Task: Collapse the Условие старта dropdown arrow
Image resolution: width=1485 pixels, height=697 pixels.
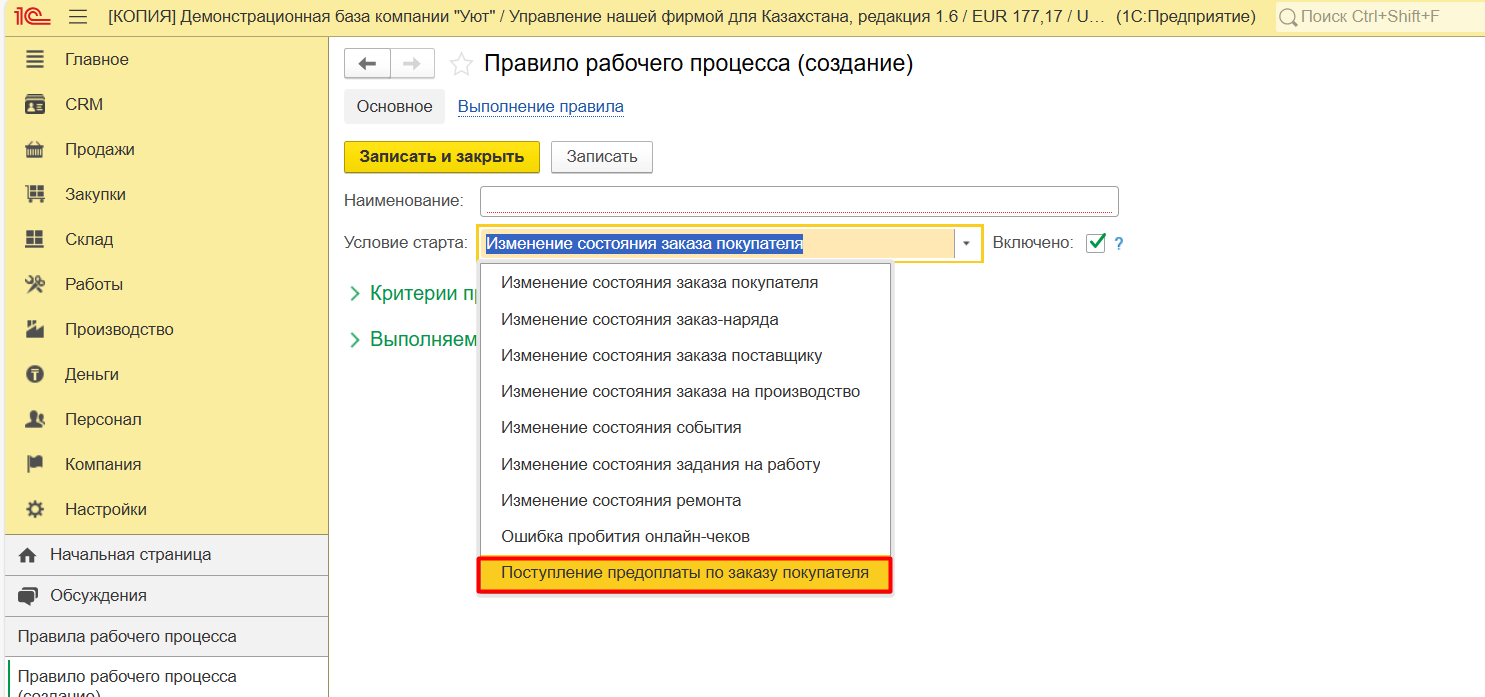Action: point(966,243)
